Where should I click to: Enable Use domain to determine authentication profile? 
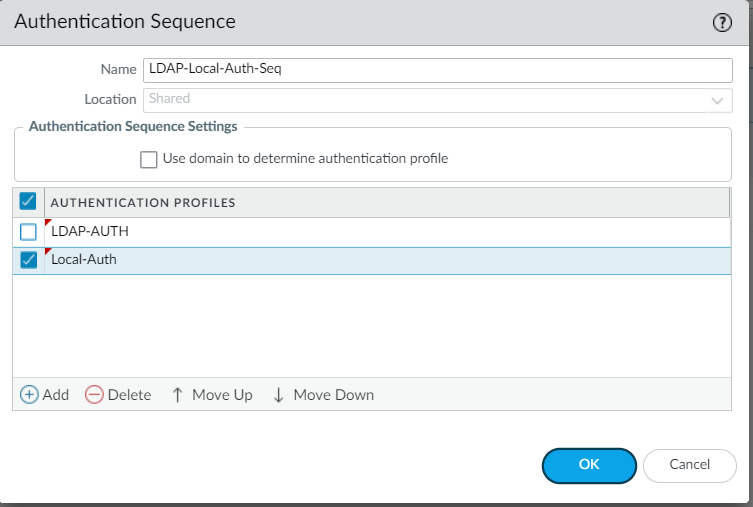pos(148,159)
